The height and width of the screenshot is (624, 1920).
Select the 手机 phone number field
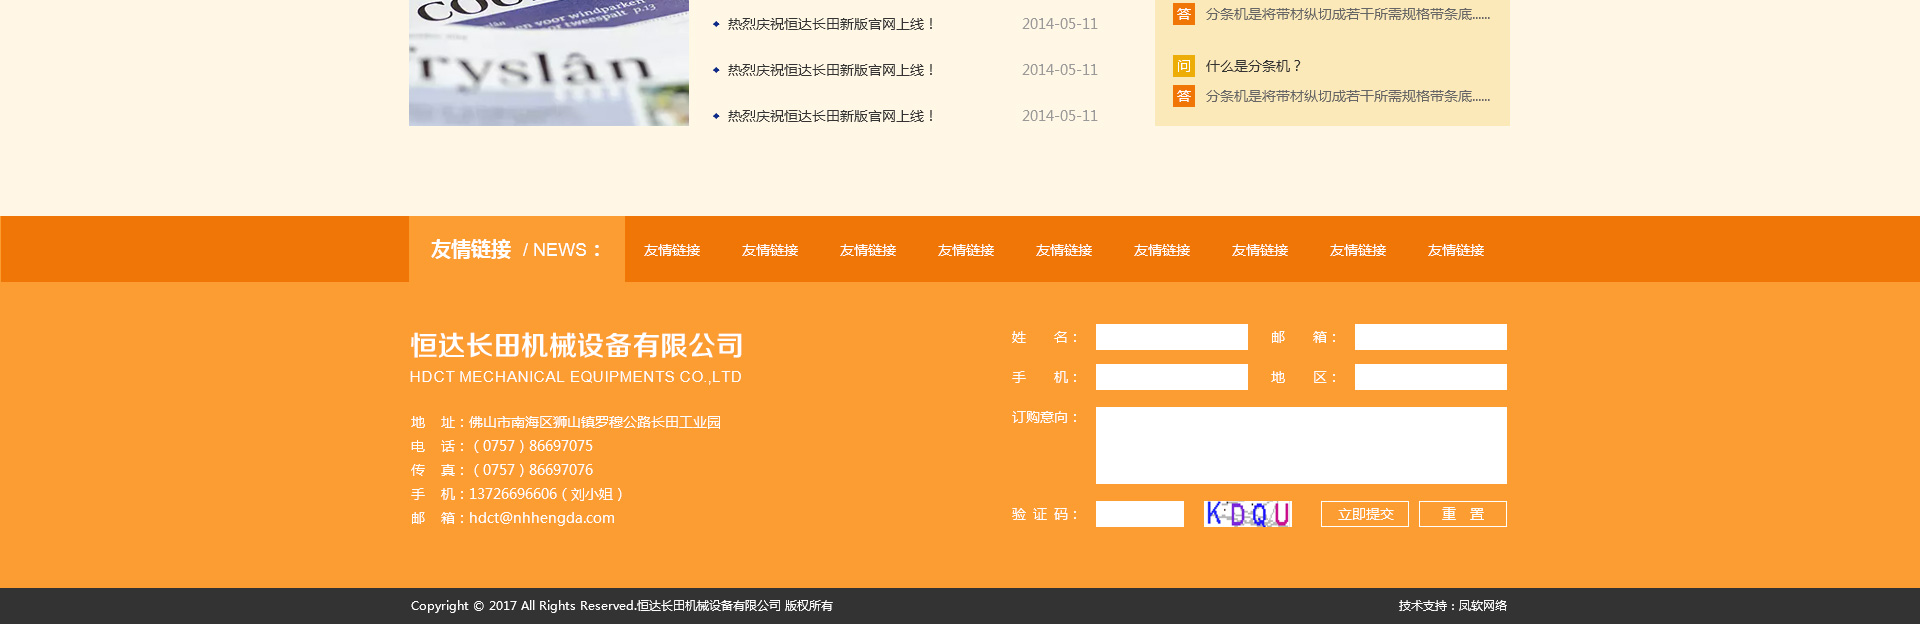[x=1171, y=377]
